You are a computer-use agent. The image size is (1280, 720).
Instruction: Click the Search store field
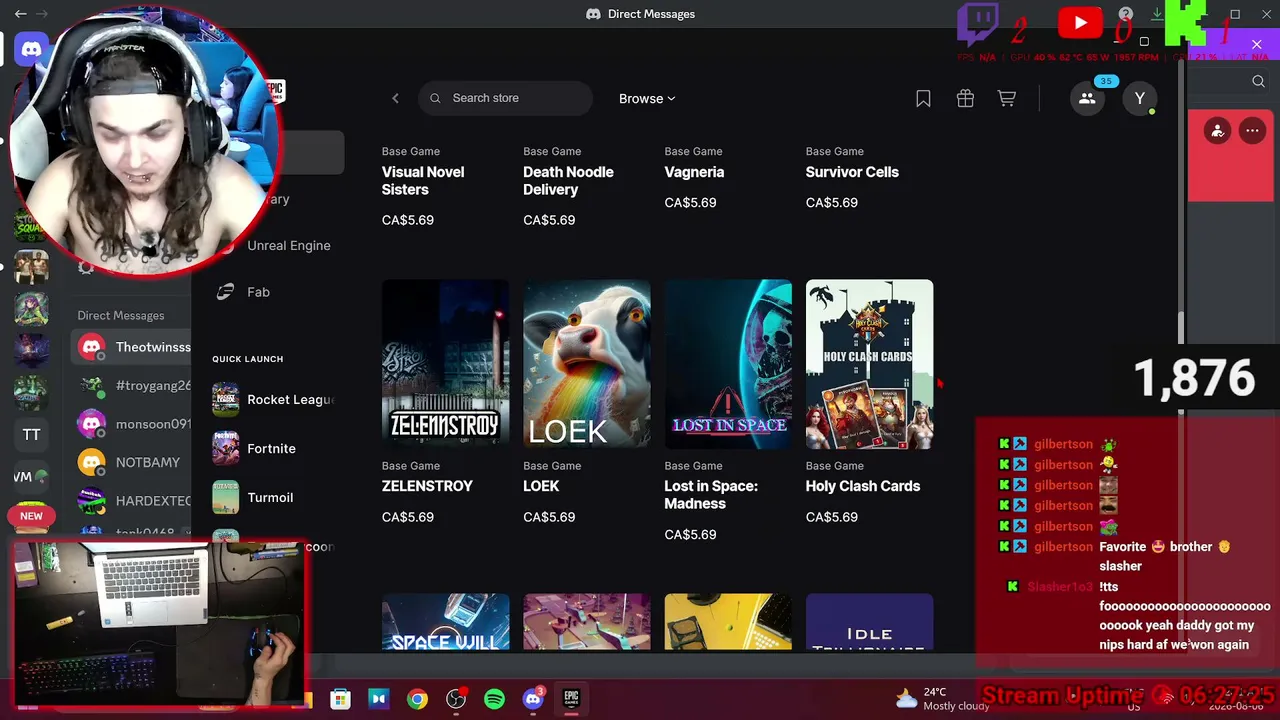(506, 98)
